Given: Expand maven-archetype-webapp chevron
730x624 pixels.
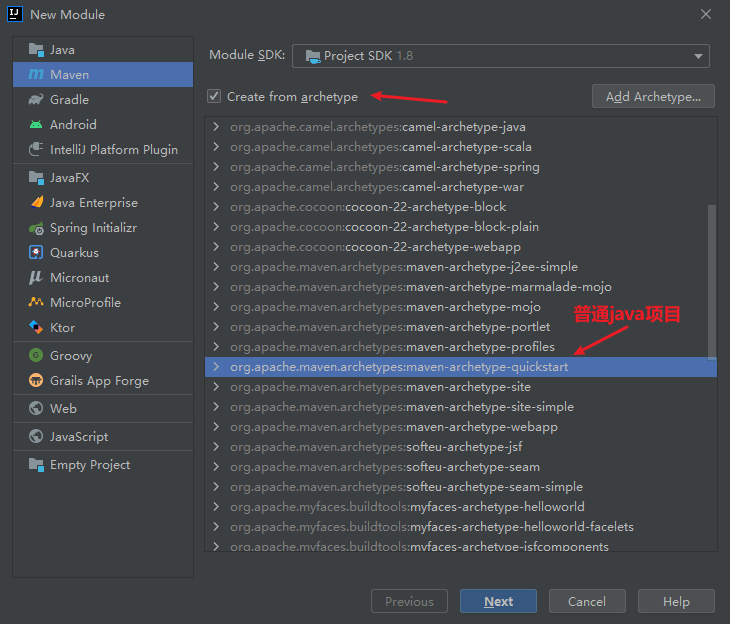Looking at the screenshot, I should point(216,427).
